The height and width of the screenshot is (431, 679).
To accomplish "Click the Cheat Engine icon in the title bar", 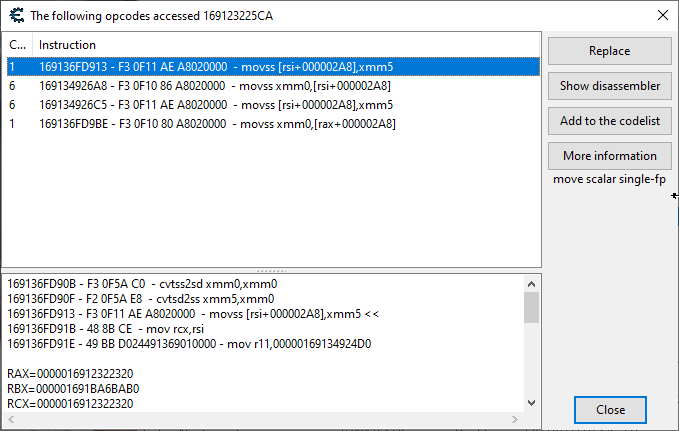I will (x=17, y=16).
